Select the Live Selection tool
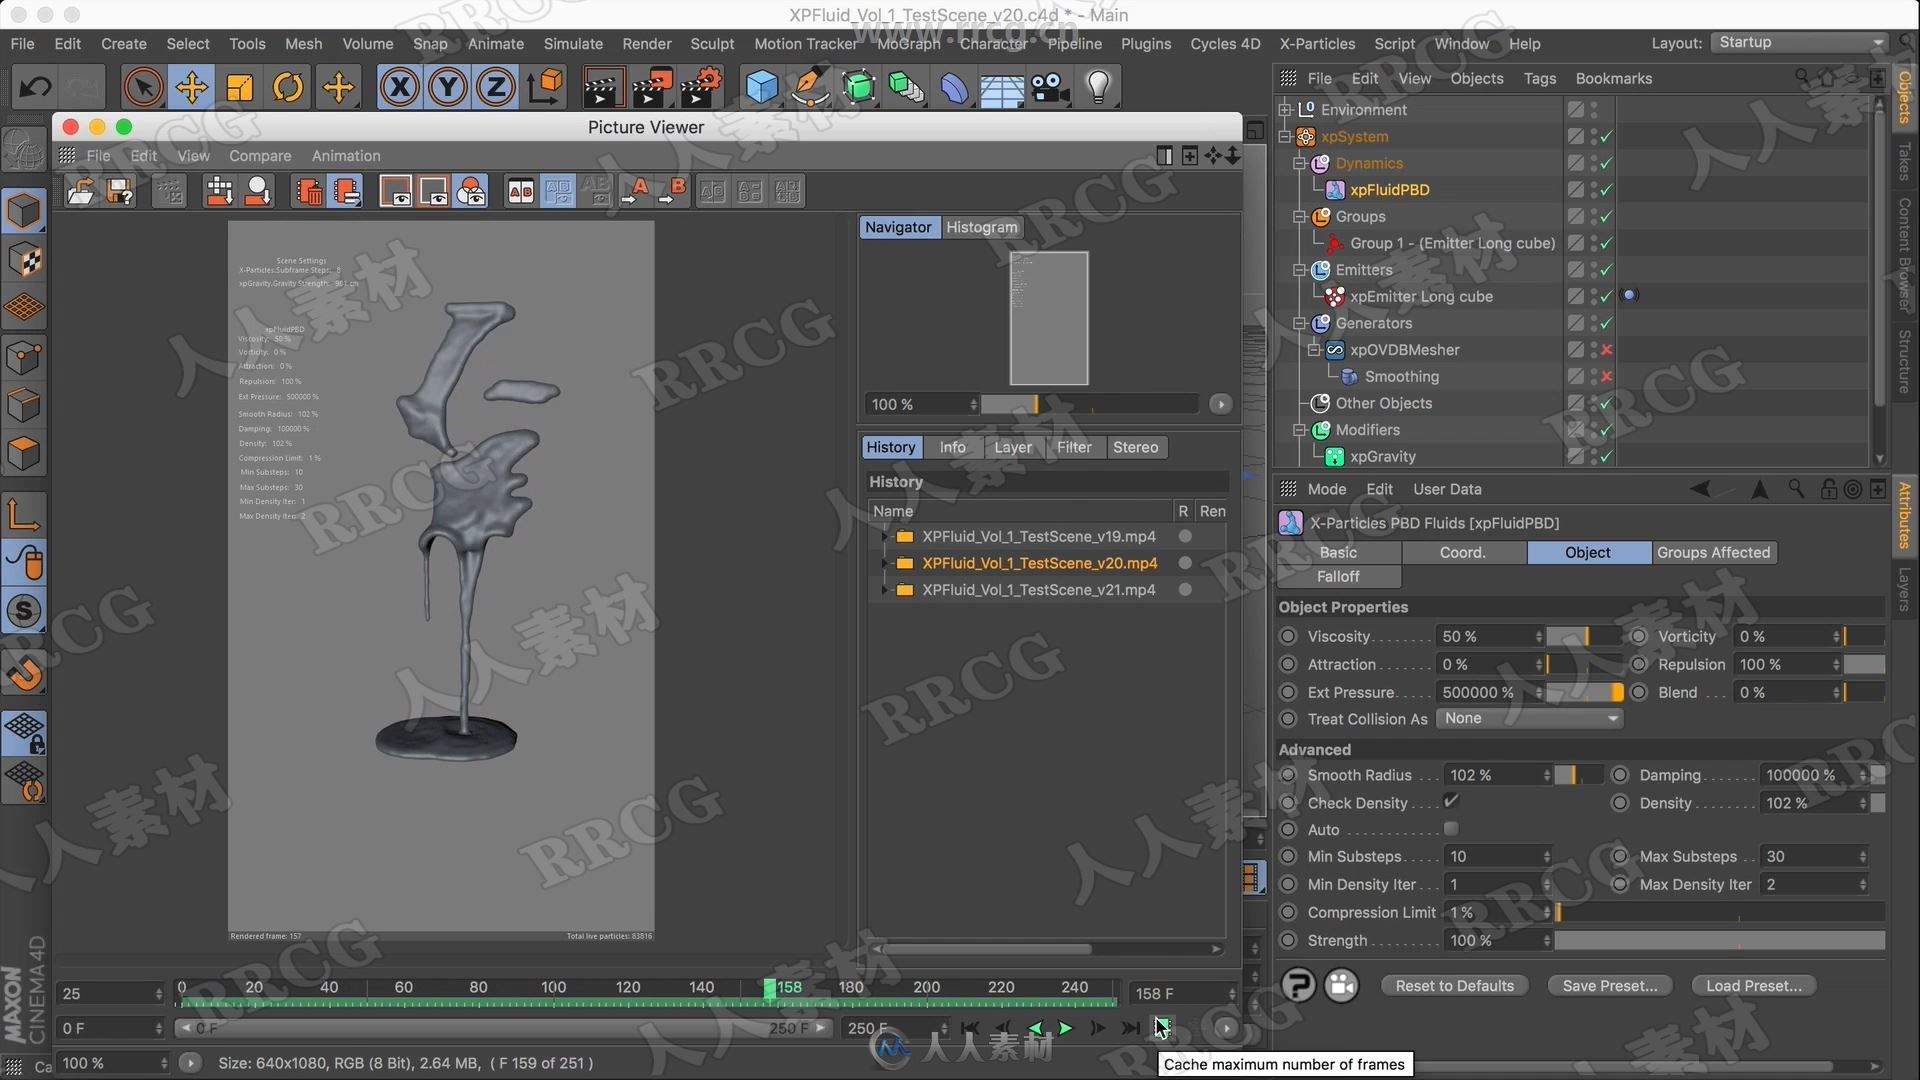 [x=143, y=87]
